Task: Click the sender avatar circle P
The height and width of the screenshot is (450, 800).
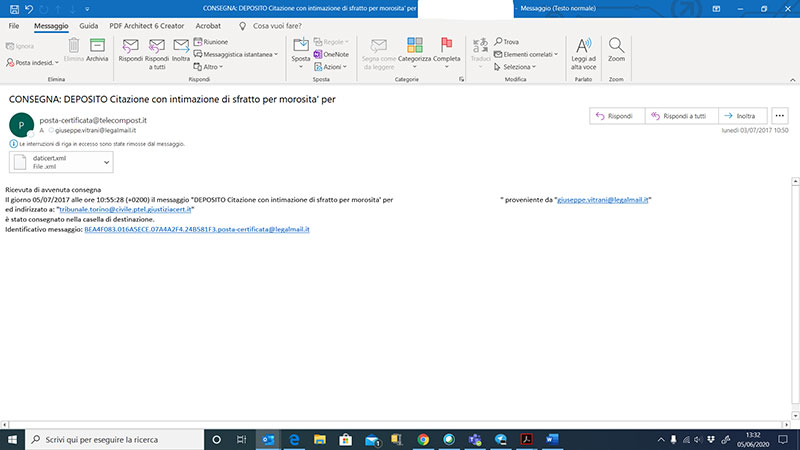Action: (21, 124)
